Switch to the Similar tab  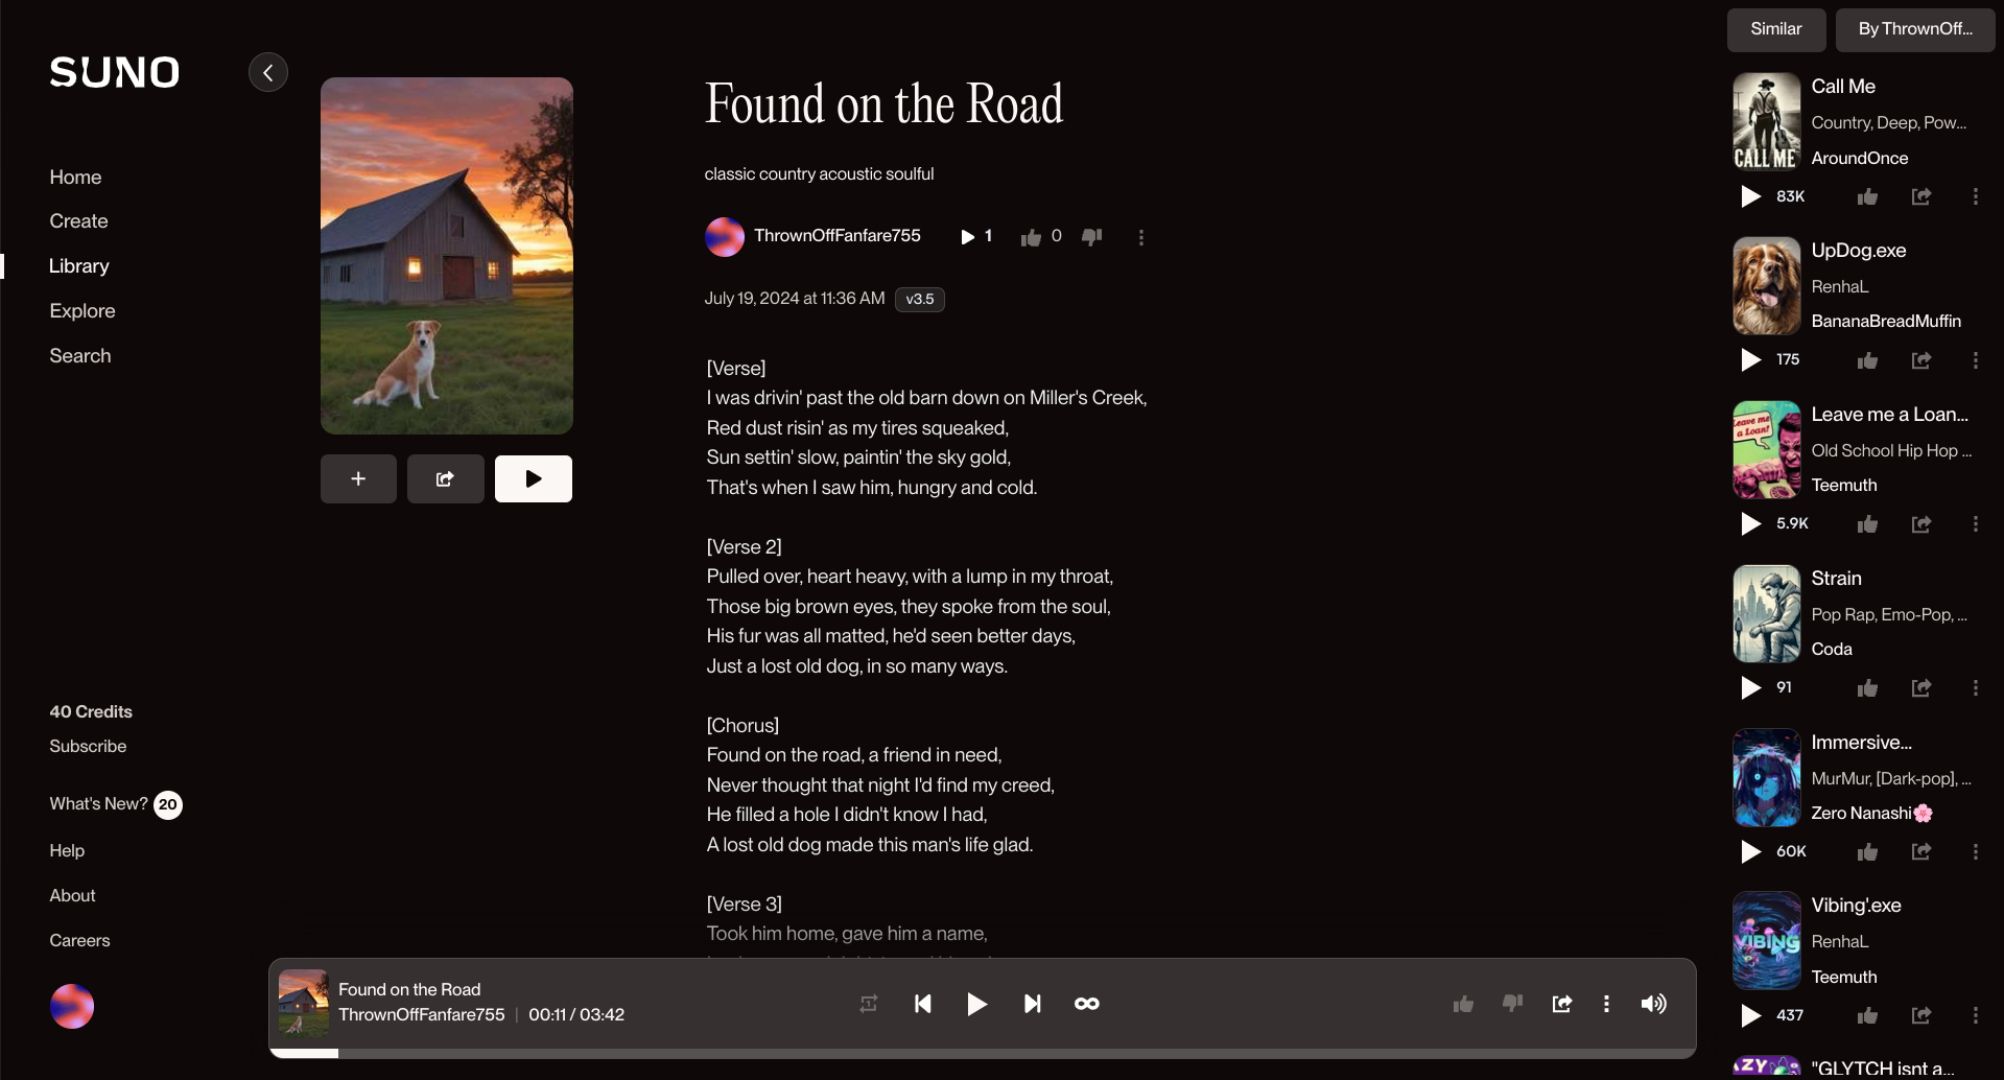pyautogui.click(x=1776, y=29)
